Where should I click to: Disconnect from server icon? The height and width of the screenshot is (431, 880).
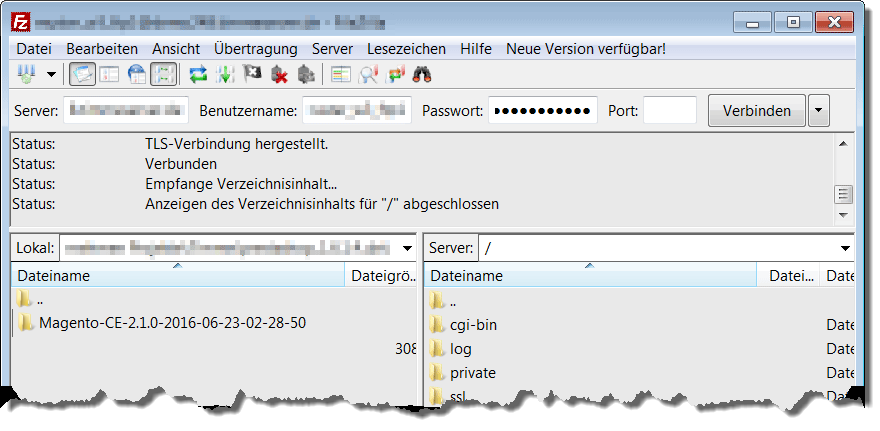click(x=279, y=74)
